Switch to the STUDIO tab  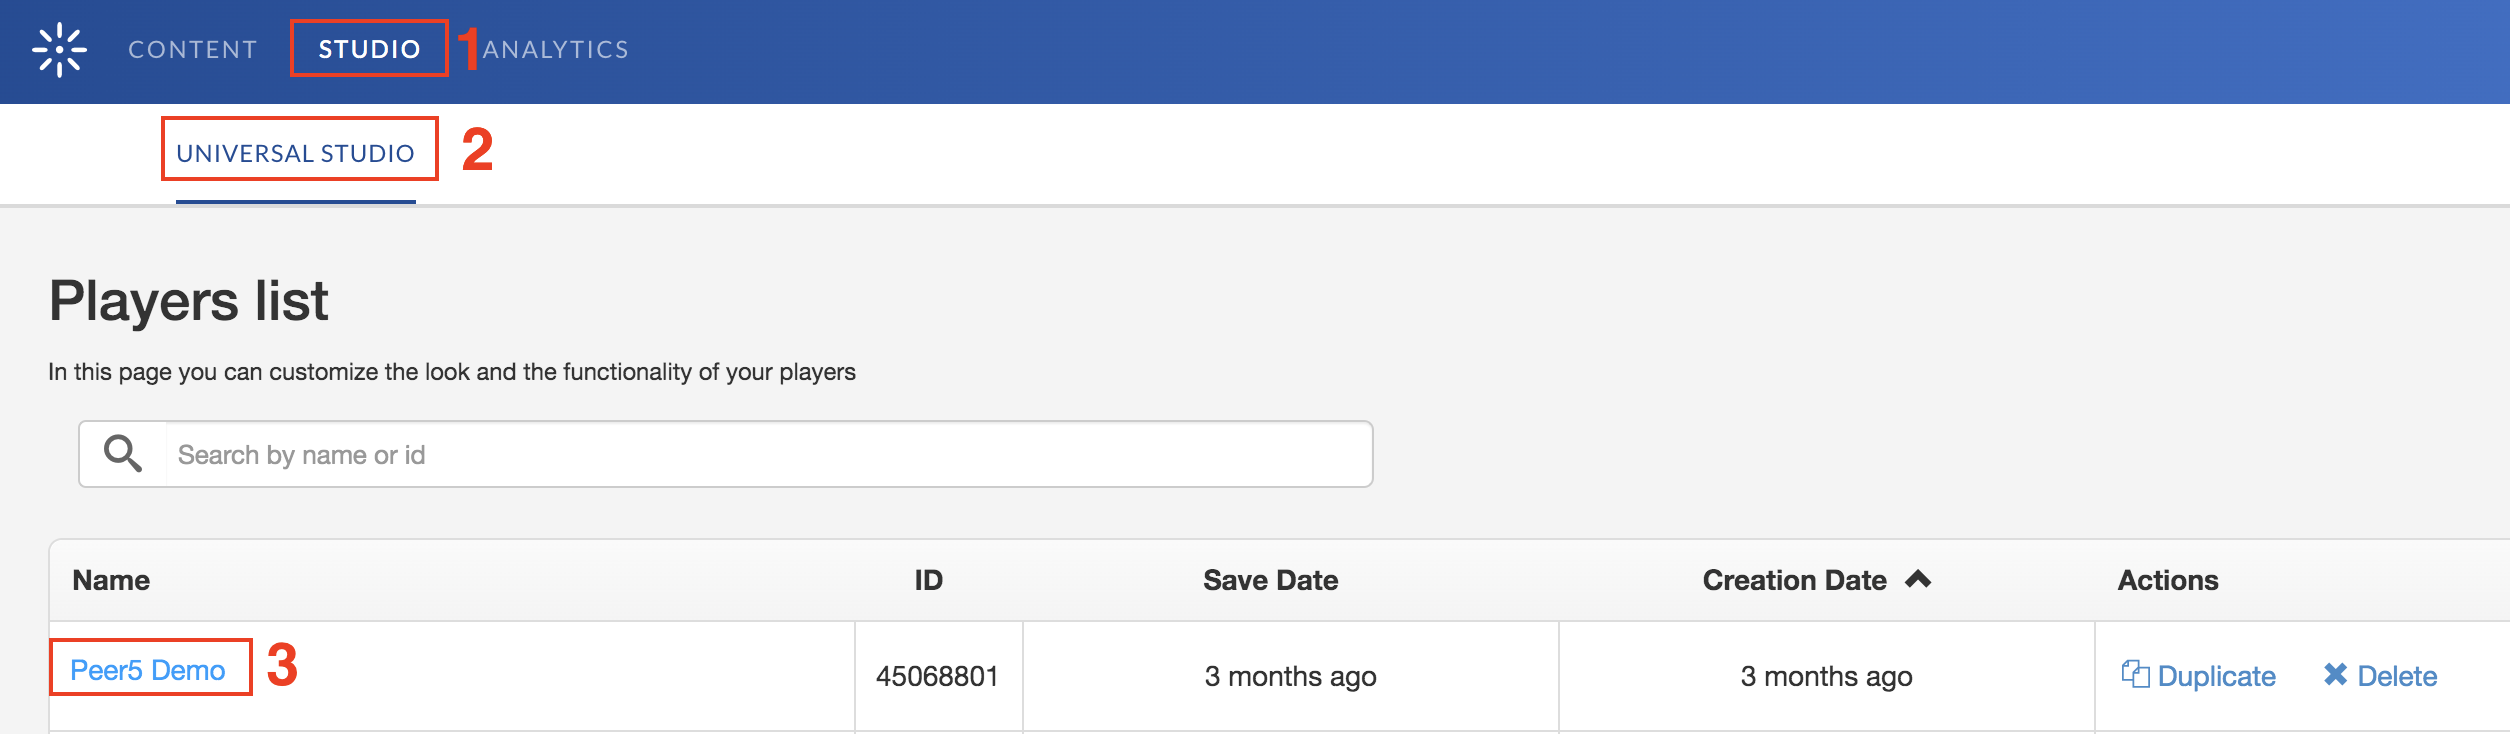369,49
